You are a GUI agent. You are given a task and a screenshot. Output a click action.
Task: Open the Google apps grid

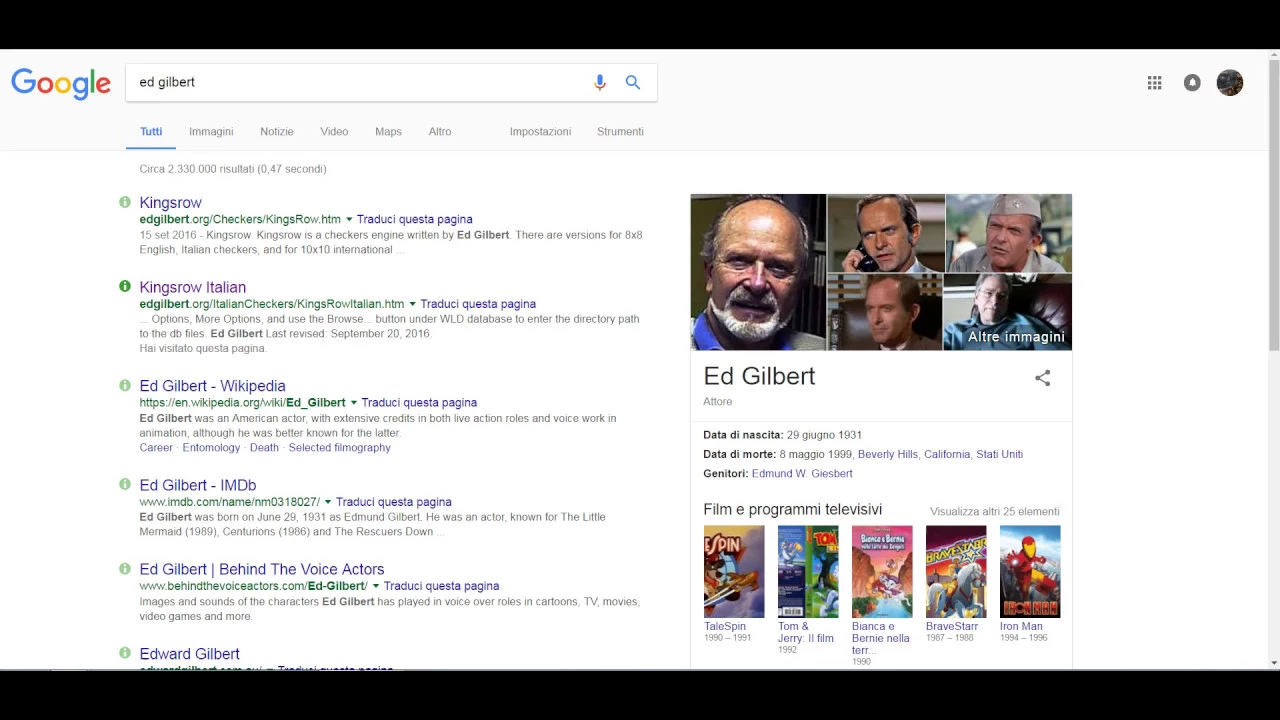(1155, 83)
